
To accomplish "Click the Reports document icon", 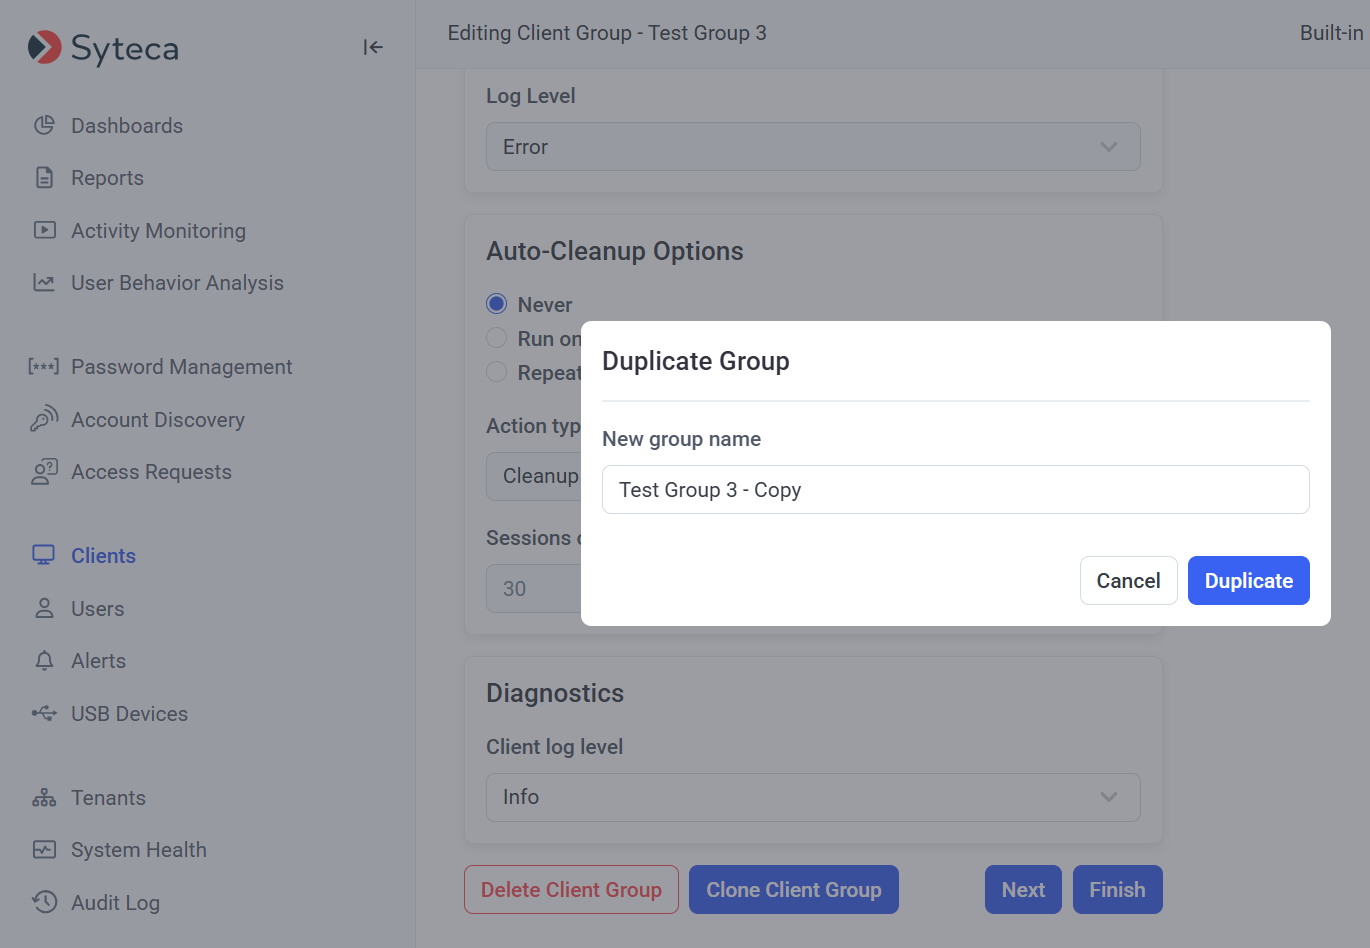I will (44, 178).
